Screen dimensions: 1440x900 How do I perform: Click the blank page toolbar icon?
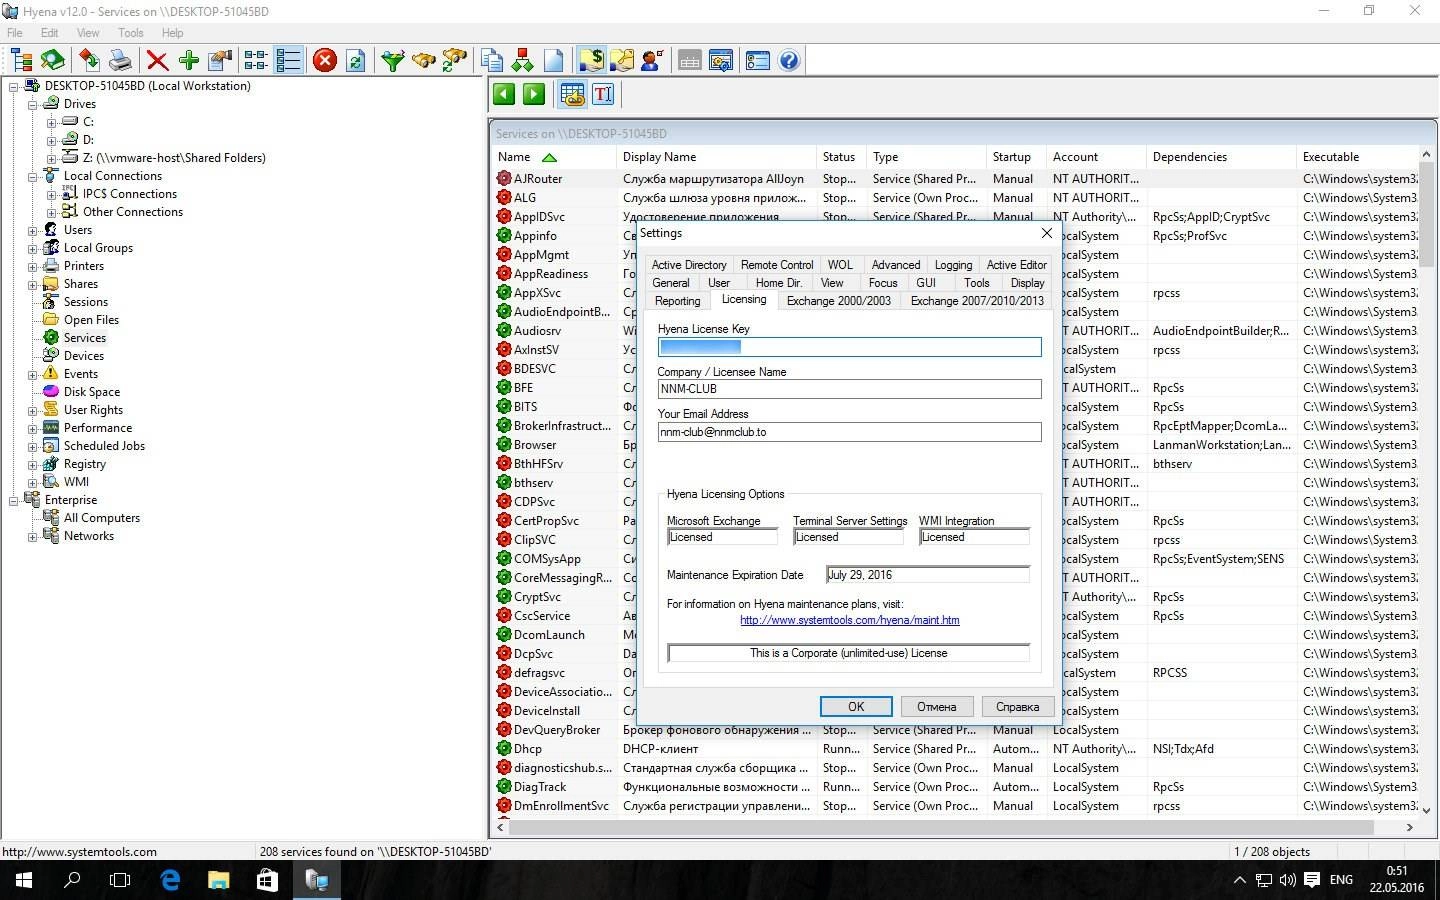coord(553,61)
